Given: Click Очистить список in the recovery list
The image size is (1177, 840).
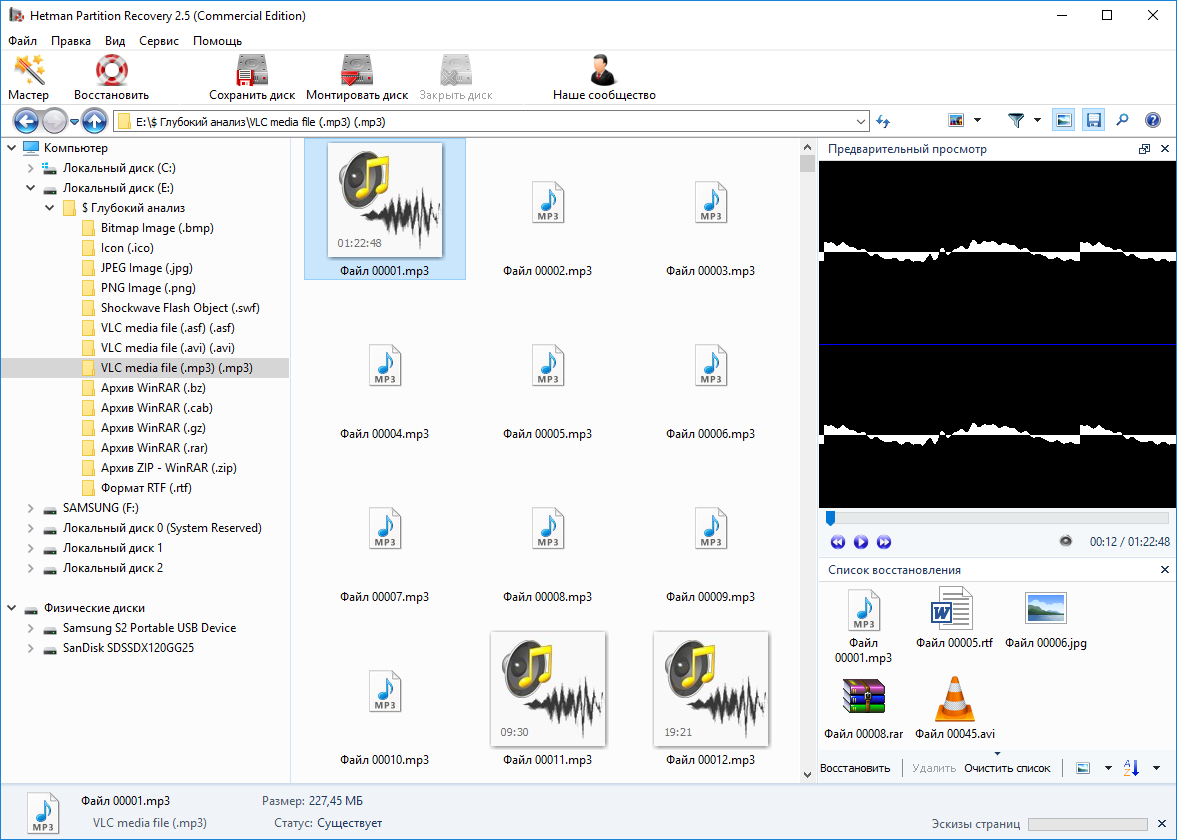Looking at the screenshot, I should (x=1007, y=768).
